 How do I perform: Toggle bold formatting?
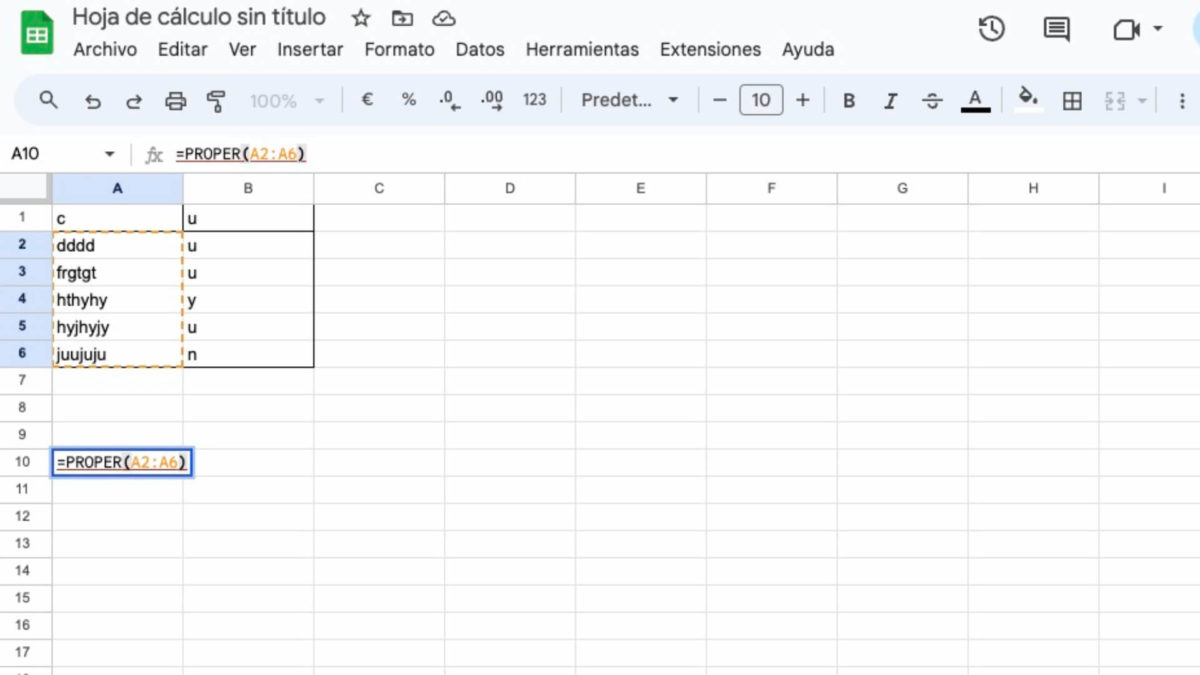(x=849, y=101)
